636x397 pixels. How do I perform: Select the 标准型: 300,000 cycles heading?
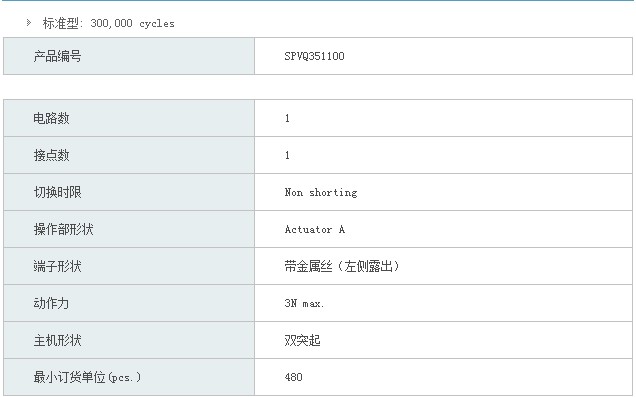[x=109, y=24]
